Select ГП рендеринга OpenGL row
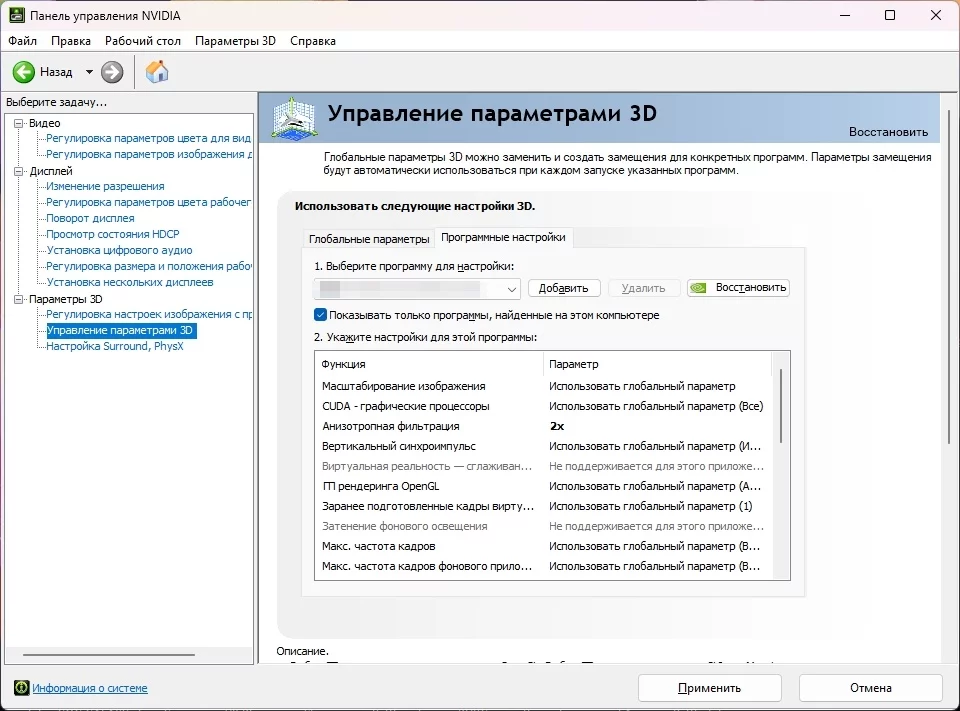The width and height of the screenshot is (960, 711). [544, 486]
